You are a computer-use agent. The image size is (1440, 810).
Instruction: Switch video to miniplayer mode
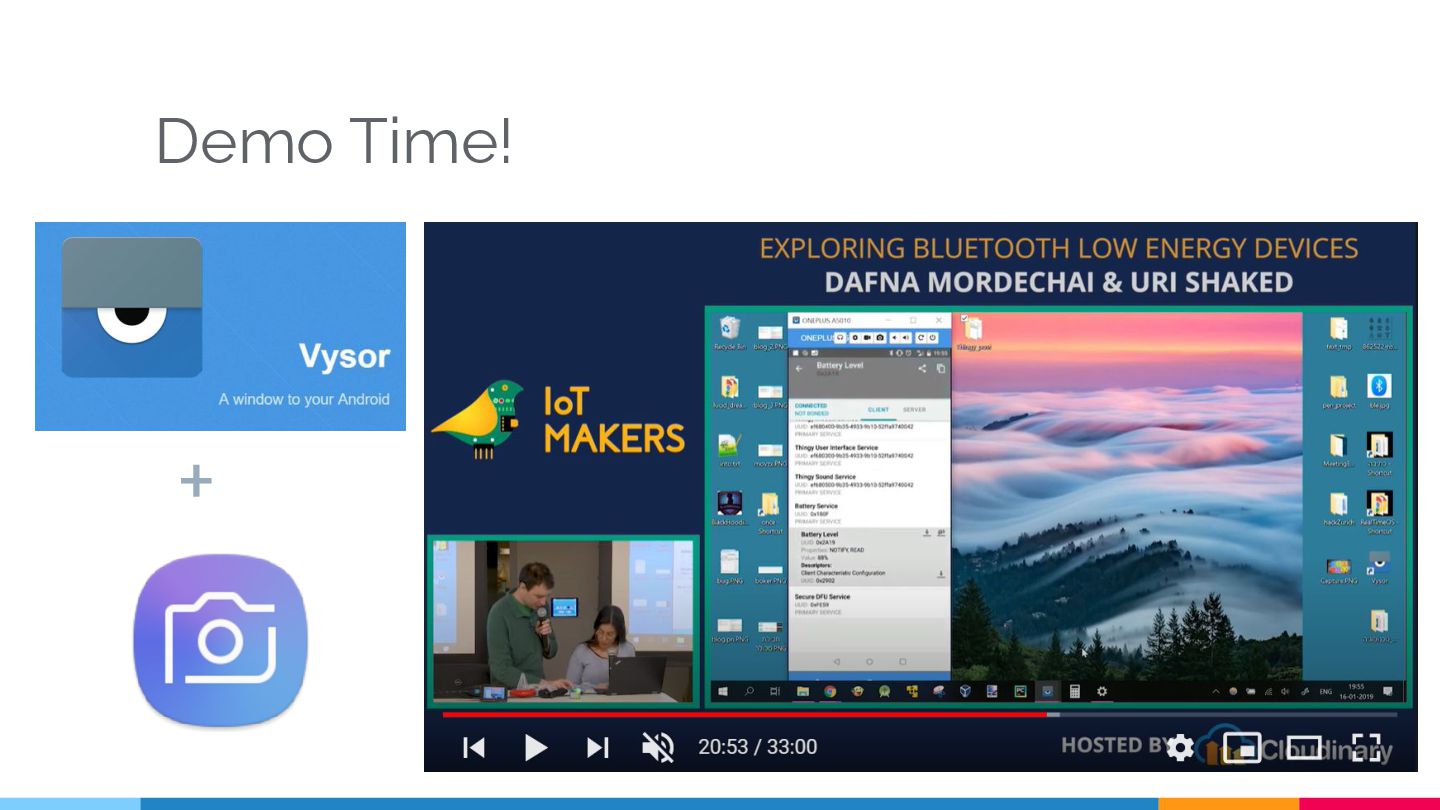[1241, 747]
